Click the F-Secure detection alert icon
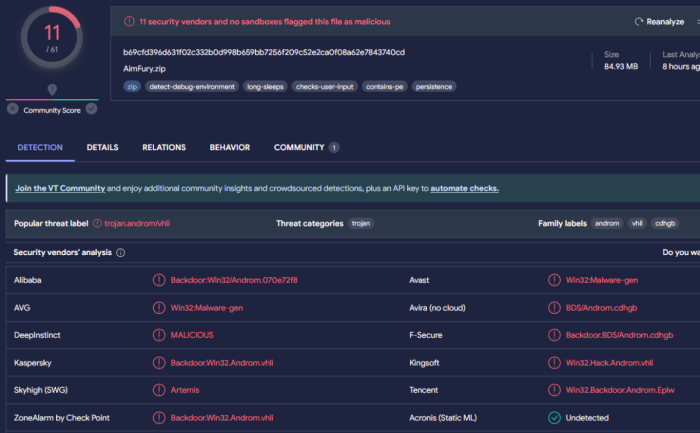This screenshot has width=700, height=433. point(554,335)
